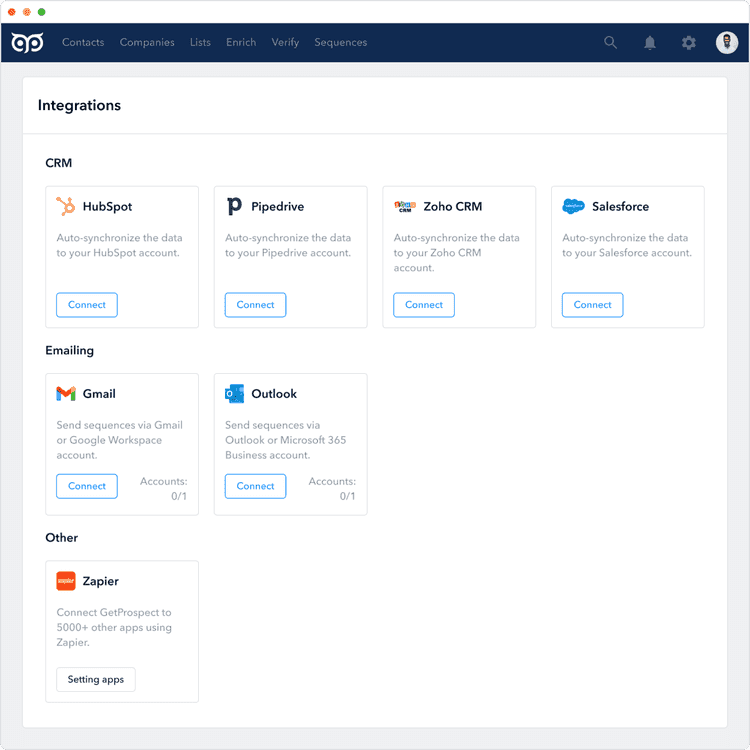Screen dimensions: 750x750
Task: Go to Contacts in the navigation bar
Action: click(83, 43)
